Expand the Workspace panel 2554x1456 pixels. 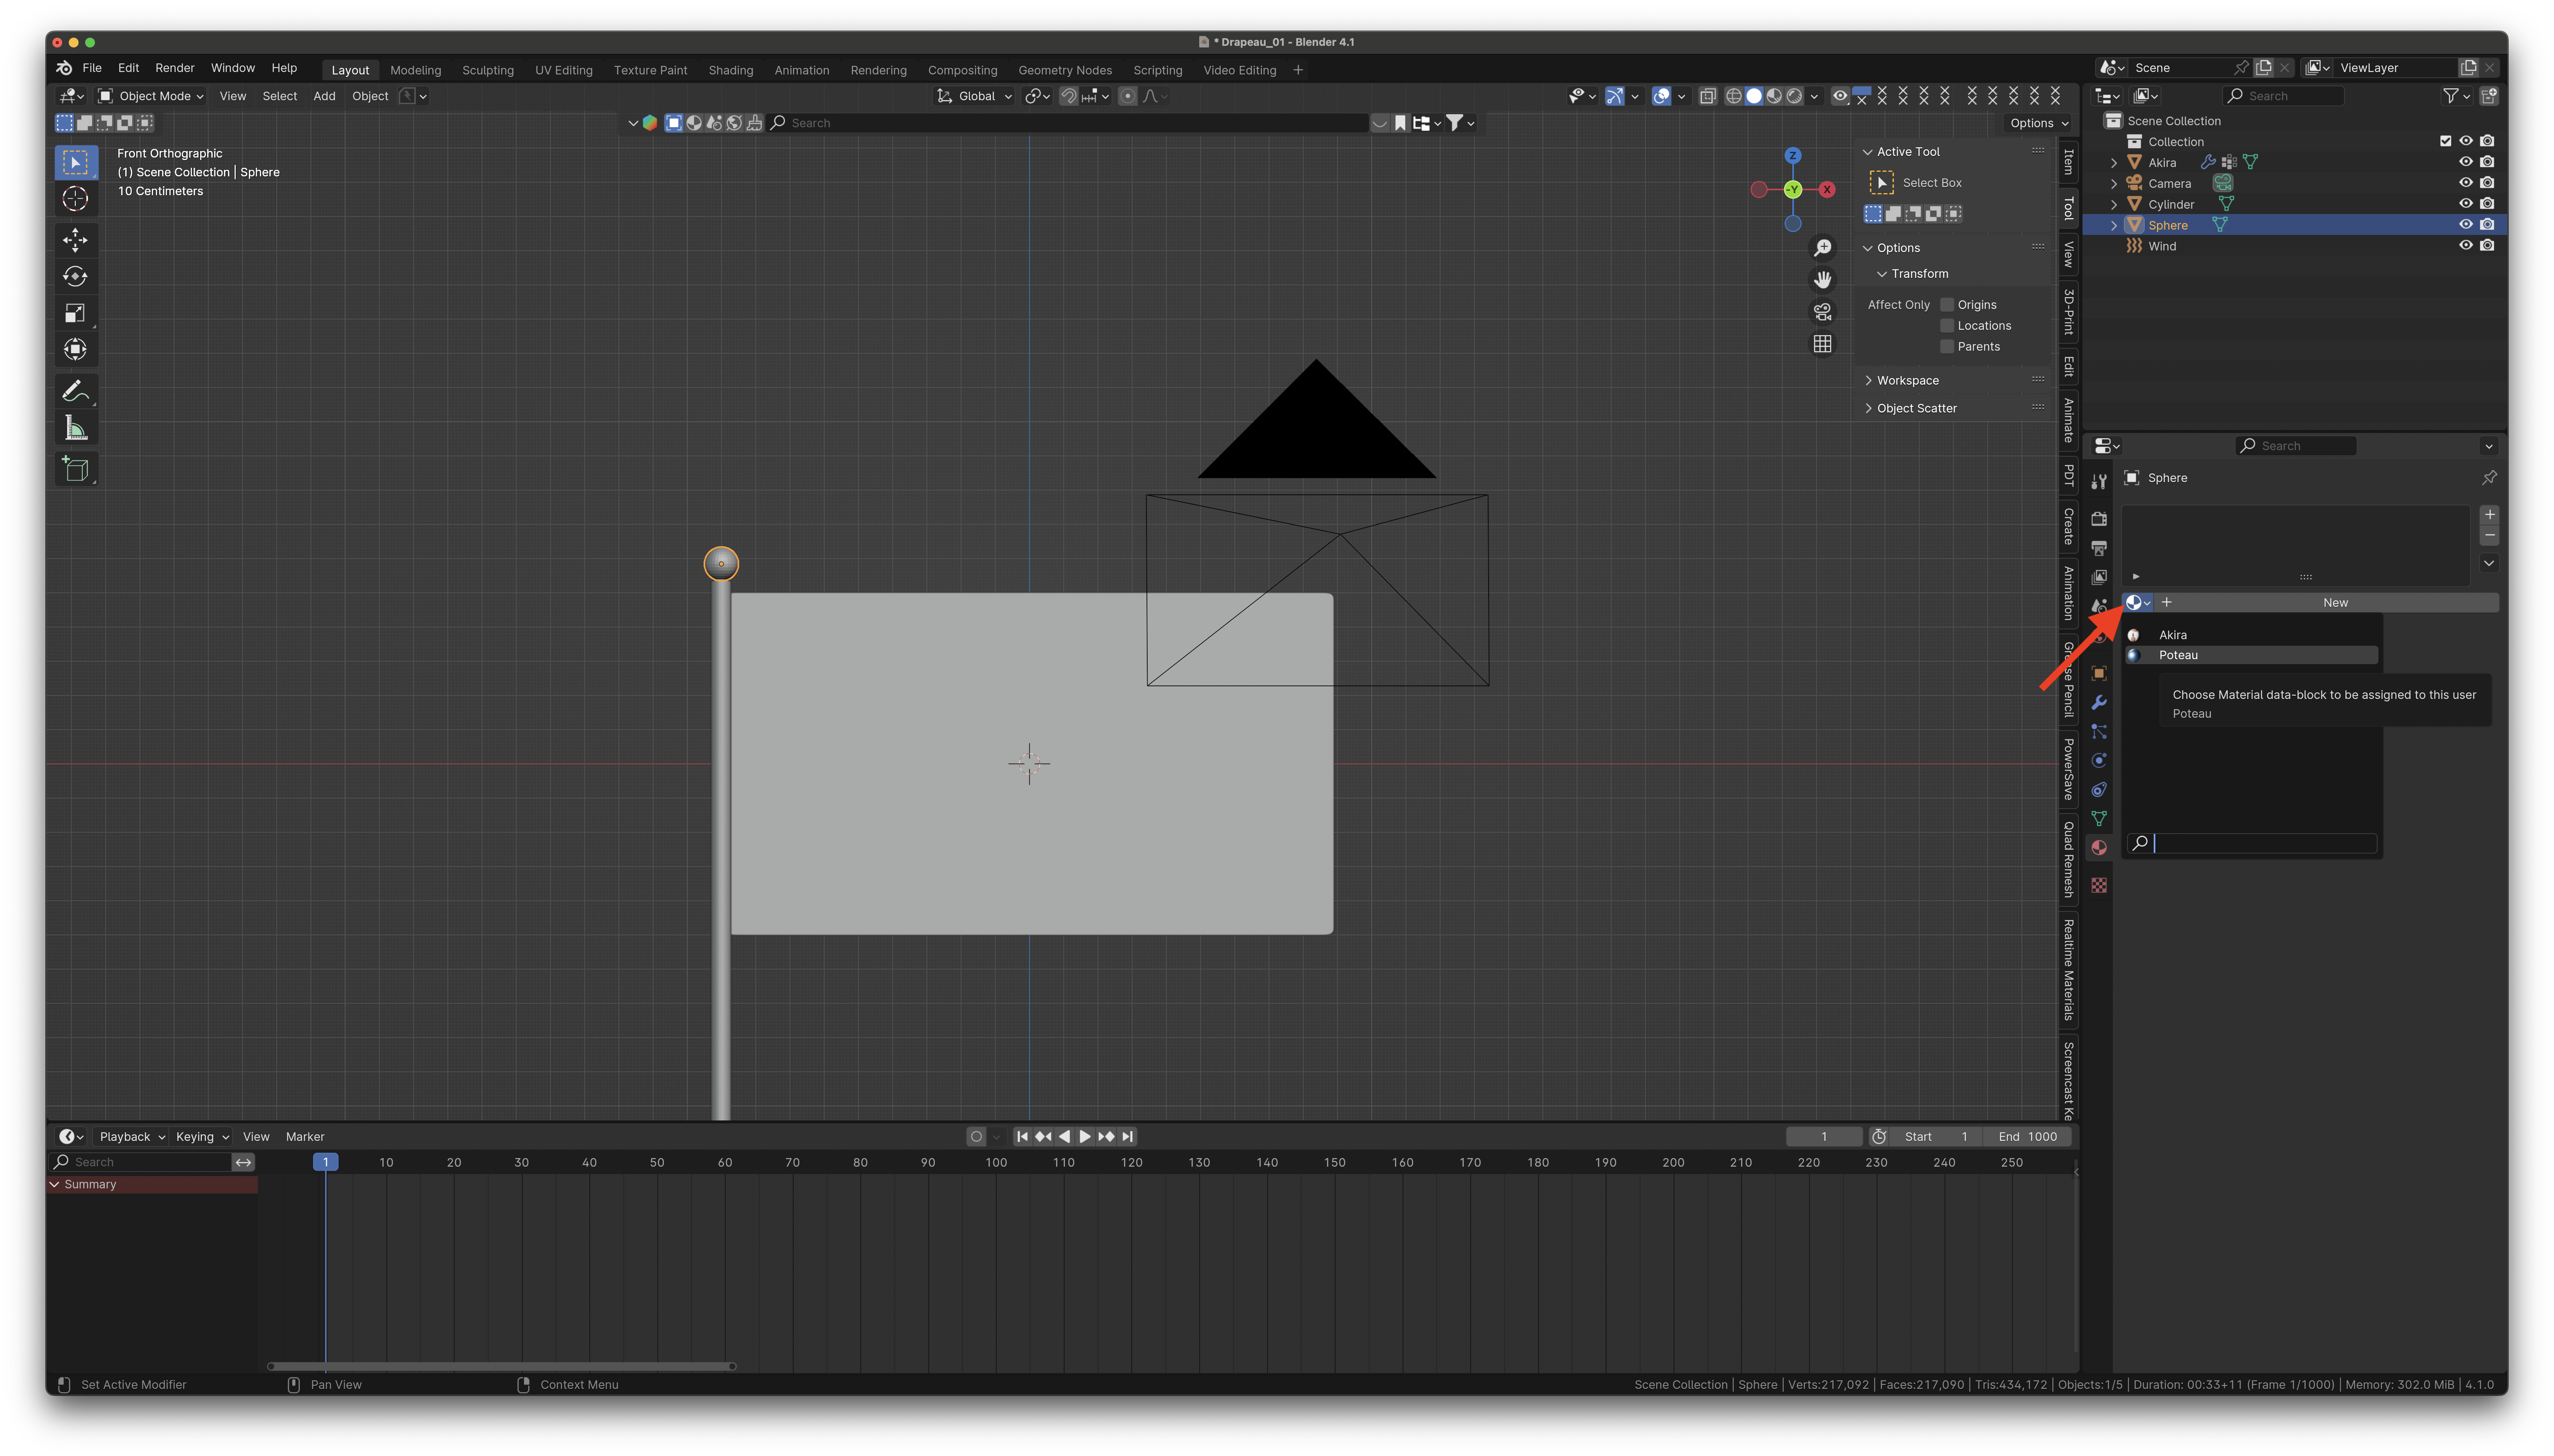(1867, 381)
